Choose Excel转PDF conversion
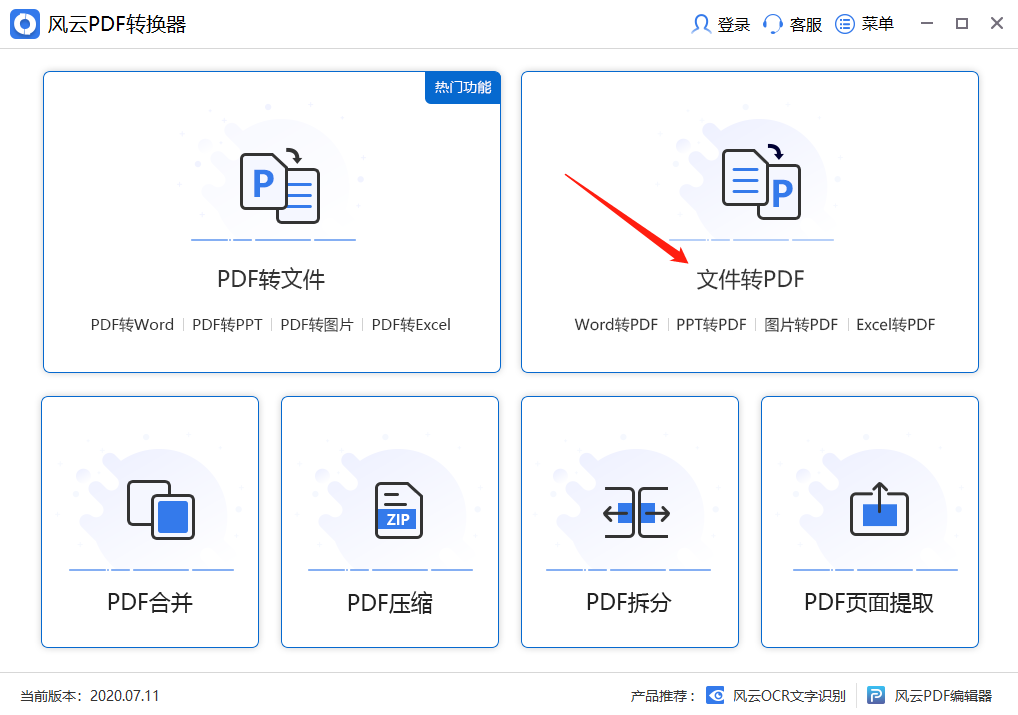This screenshot has width=1018, height=715. click(895, 325)
